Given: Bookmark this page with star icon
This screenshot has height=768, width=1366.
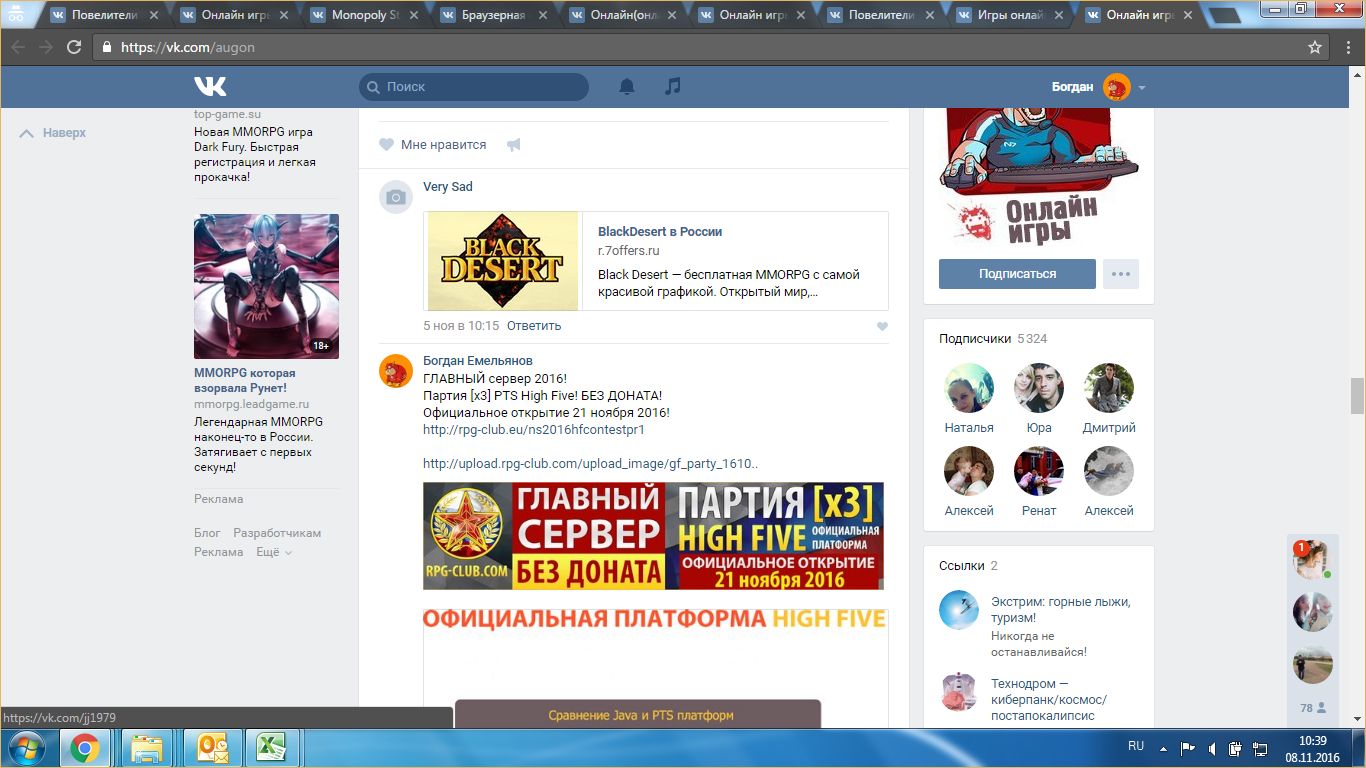Looking at the screenshot, I should (x=1315, y=47).
